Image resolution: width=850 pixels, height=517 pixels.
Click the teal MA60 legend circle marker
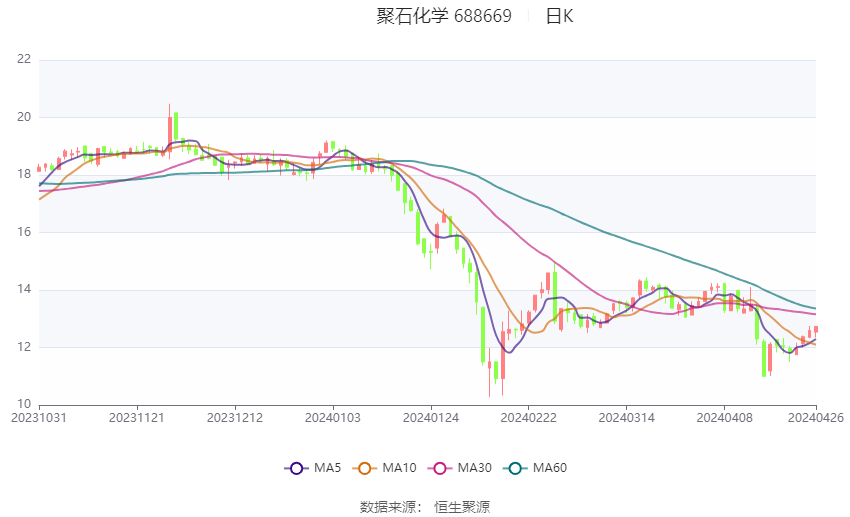[x=515, y=468]
